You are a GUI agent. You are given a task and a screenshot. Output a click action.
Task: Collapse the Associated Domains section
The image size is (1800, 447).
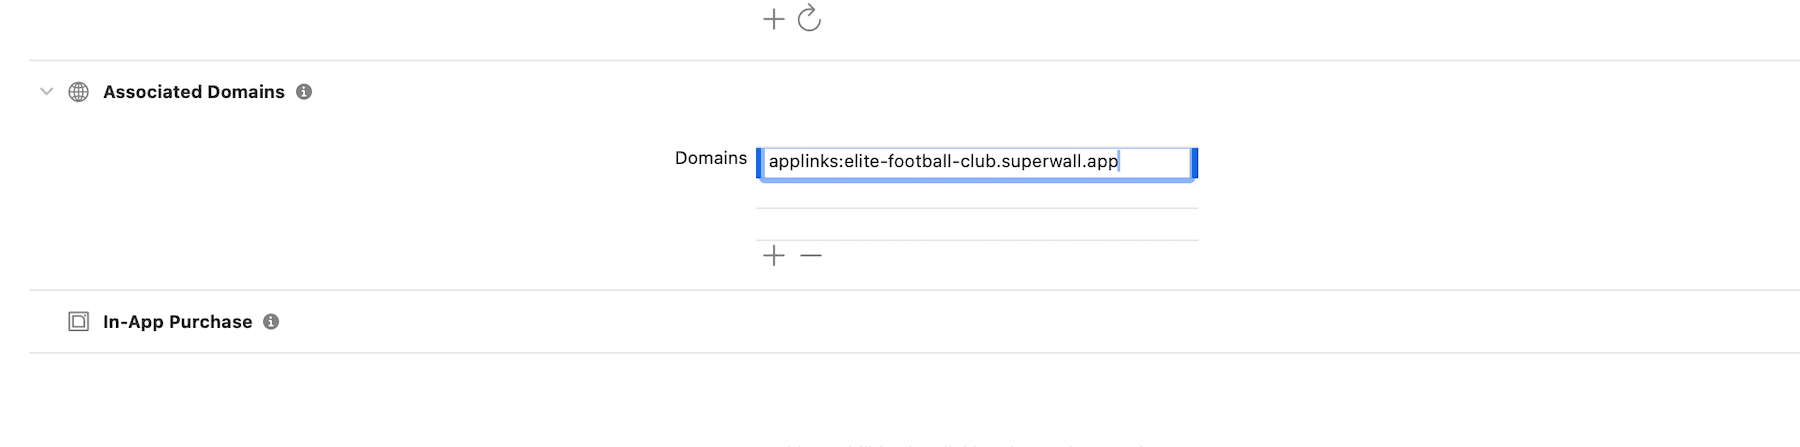point(46,92)
